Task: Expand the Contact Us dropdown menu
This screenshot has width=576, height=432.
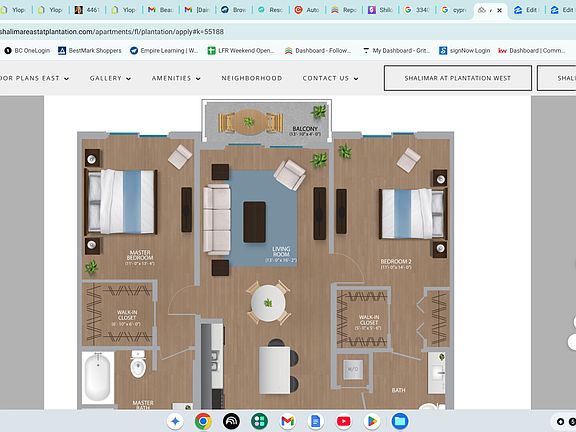Action: [x=330, y=78]
